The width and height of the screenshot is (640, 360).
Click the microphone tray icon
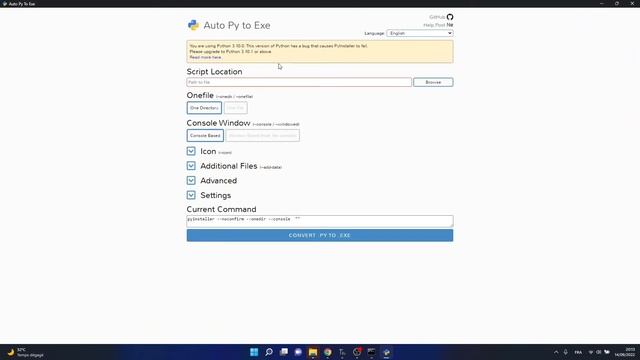coord(566,352)
